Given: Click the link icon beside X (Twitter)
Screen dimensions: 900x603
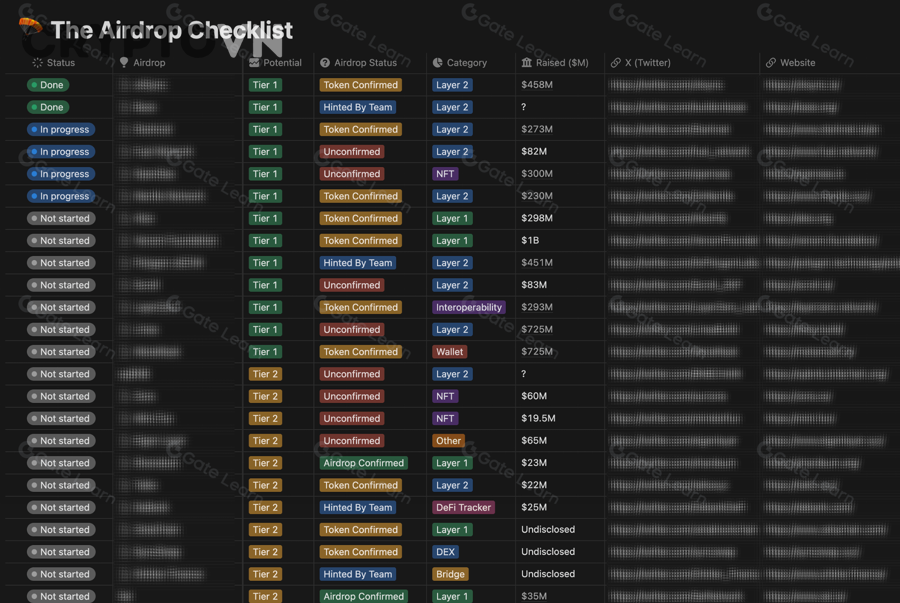Looking at the screenshot, I should pos(615,63).
